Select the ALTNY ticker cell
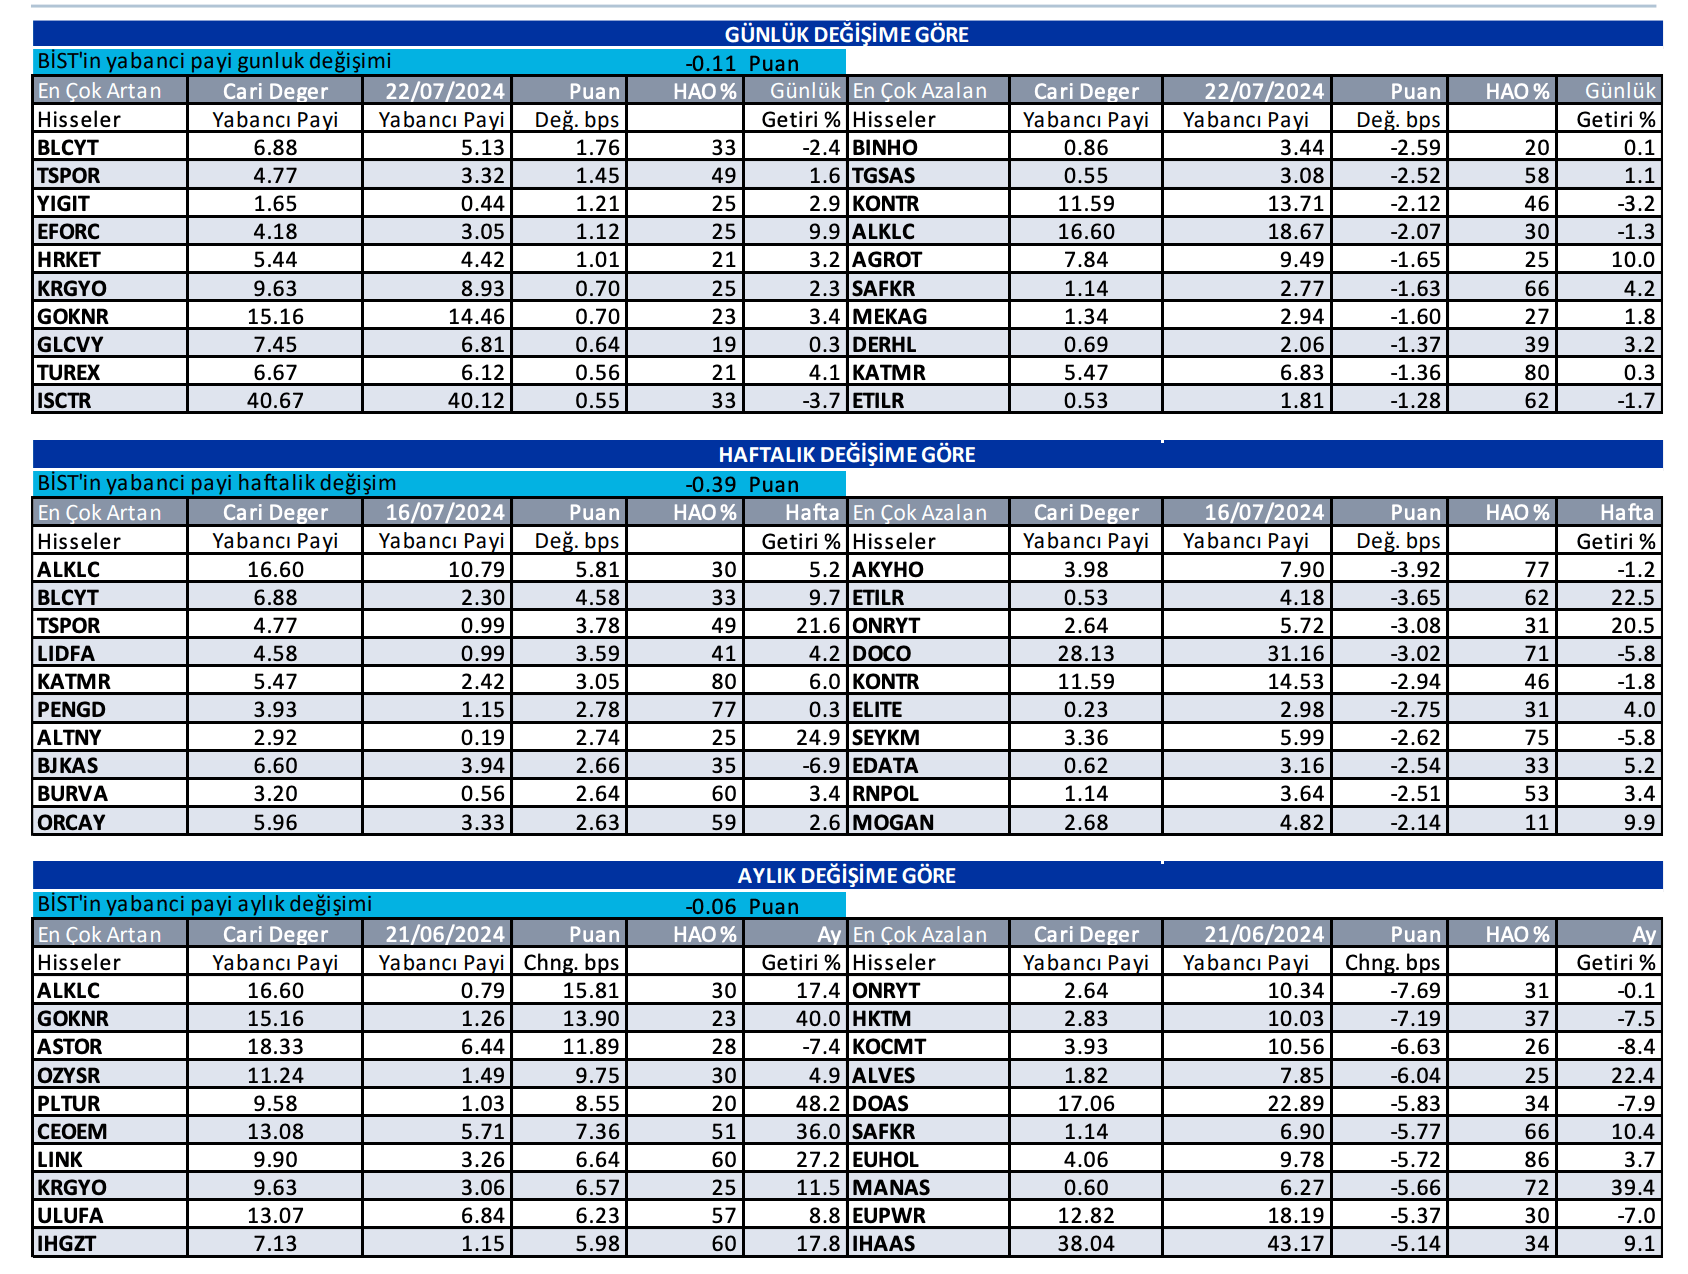The height and width of the screenshot is (1274, 1688). (x=69, y=738)
